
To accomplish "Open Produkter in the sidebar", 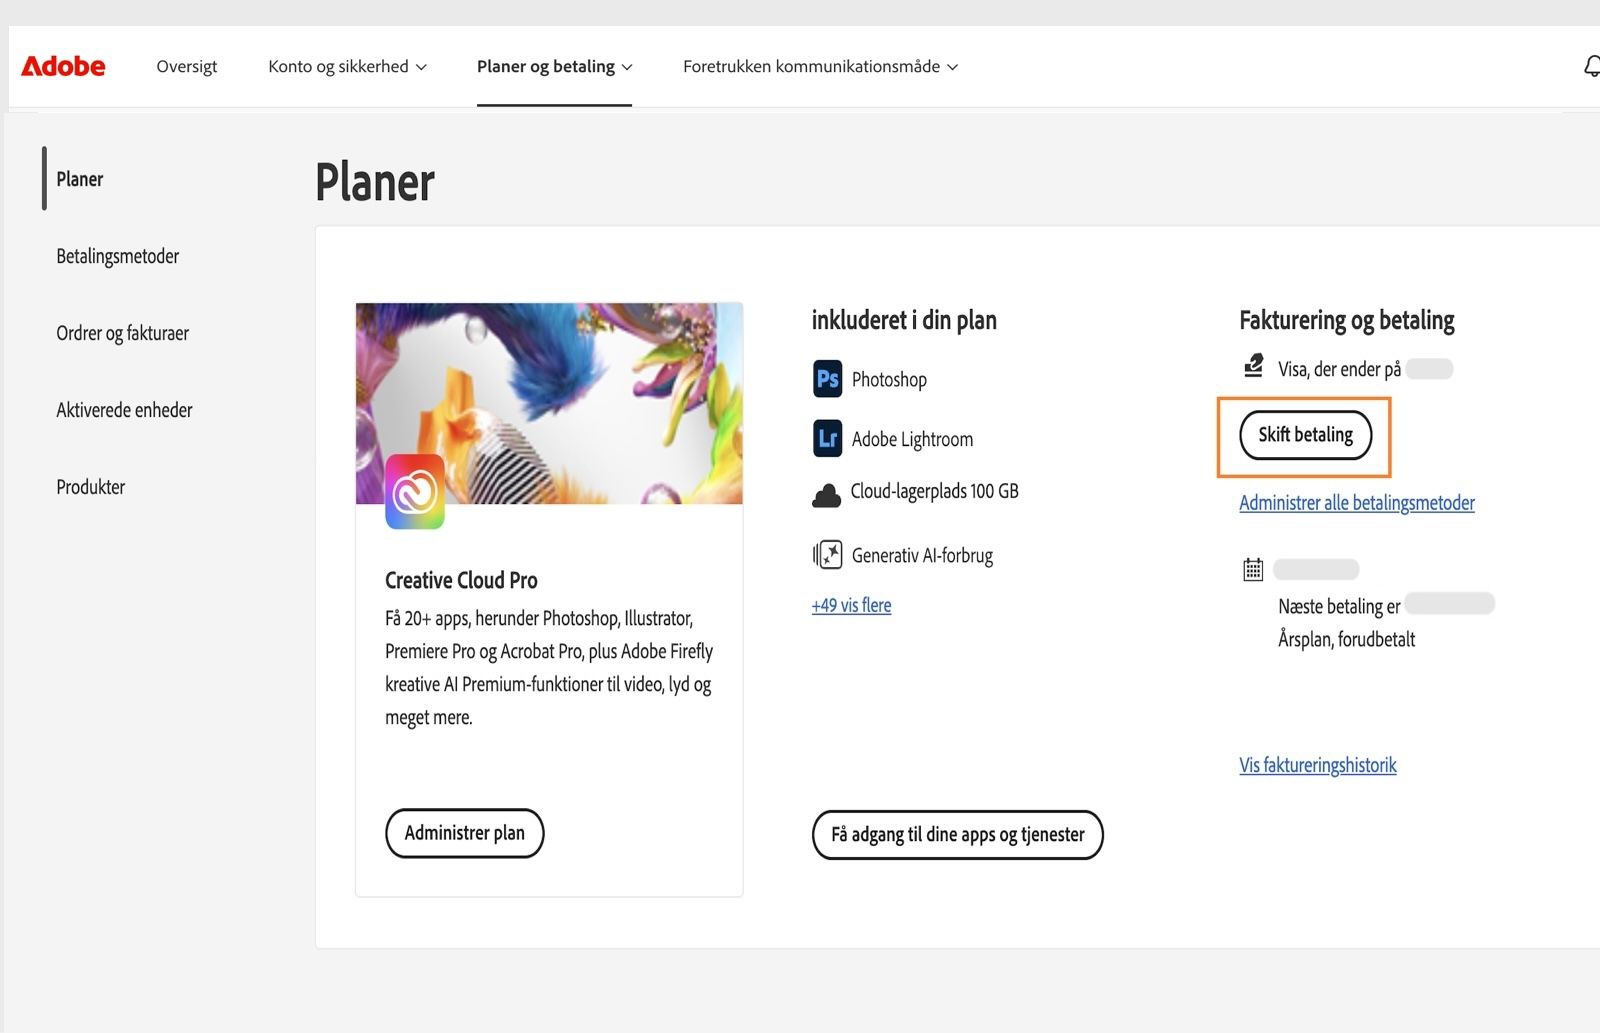I will click(90, 487).
